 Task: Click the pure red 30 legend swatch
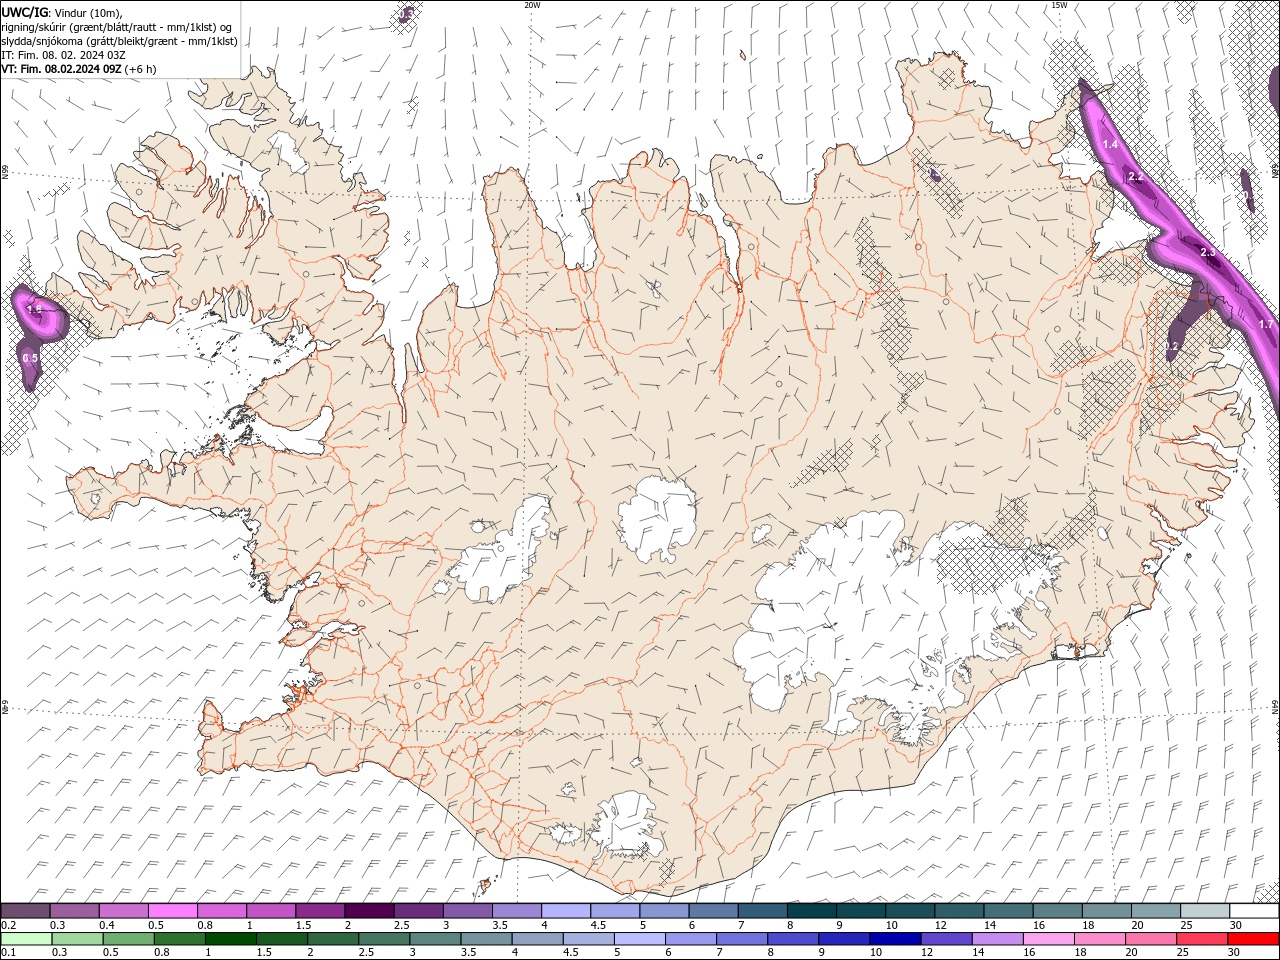pyautogui.click(x=1252, y=939)
